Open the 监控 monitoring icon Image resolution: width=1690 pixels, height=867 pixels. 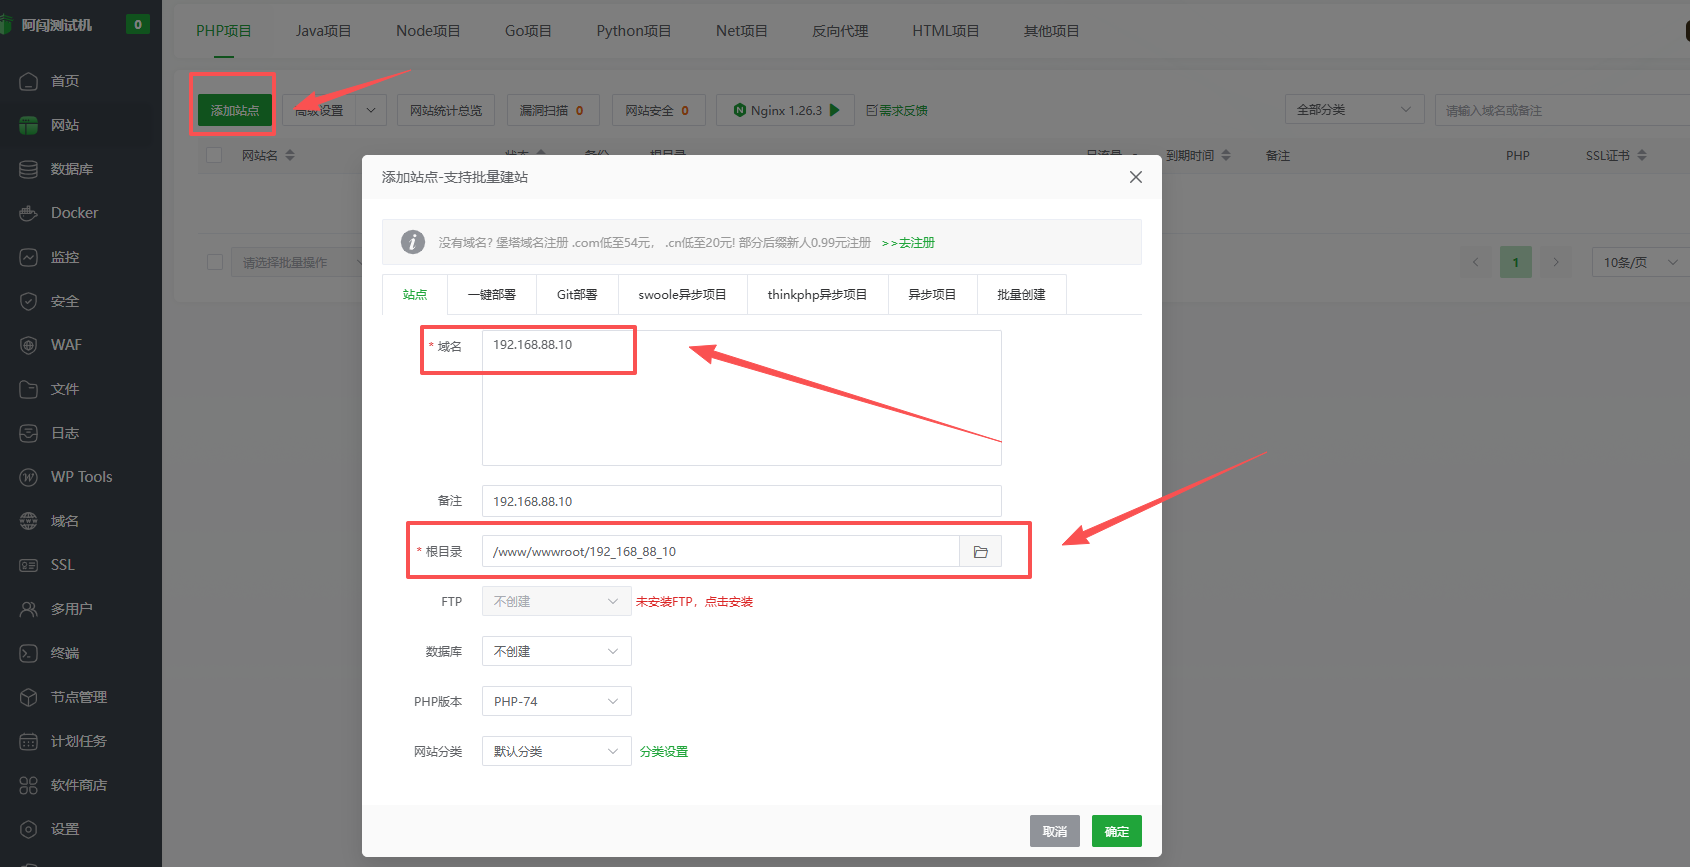[29, 257]
